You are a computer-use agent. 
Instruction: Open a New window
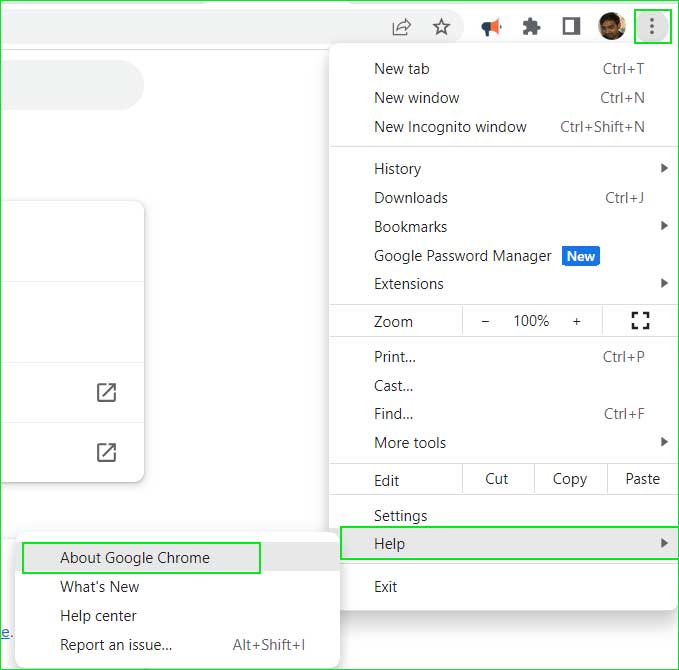504,98
